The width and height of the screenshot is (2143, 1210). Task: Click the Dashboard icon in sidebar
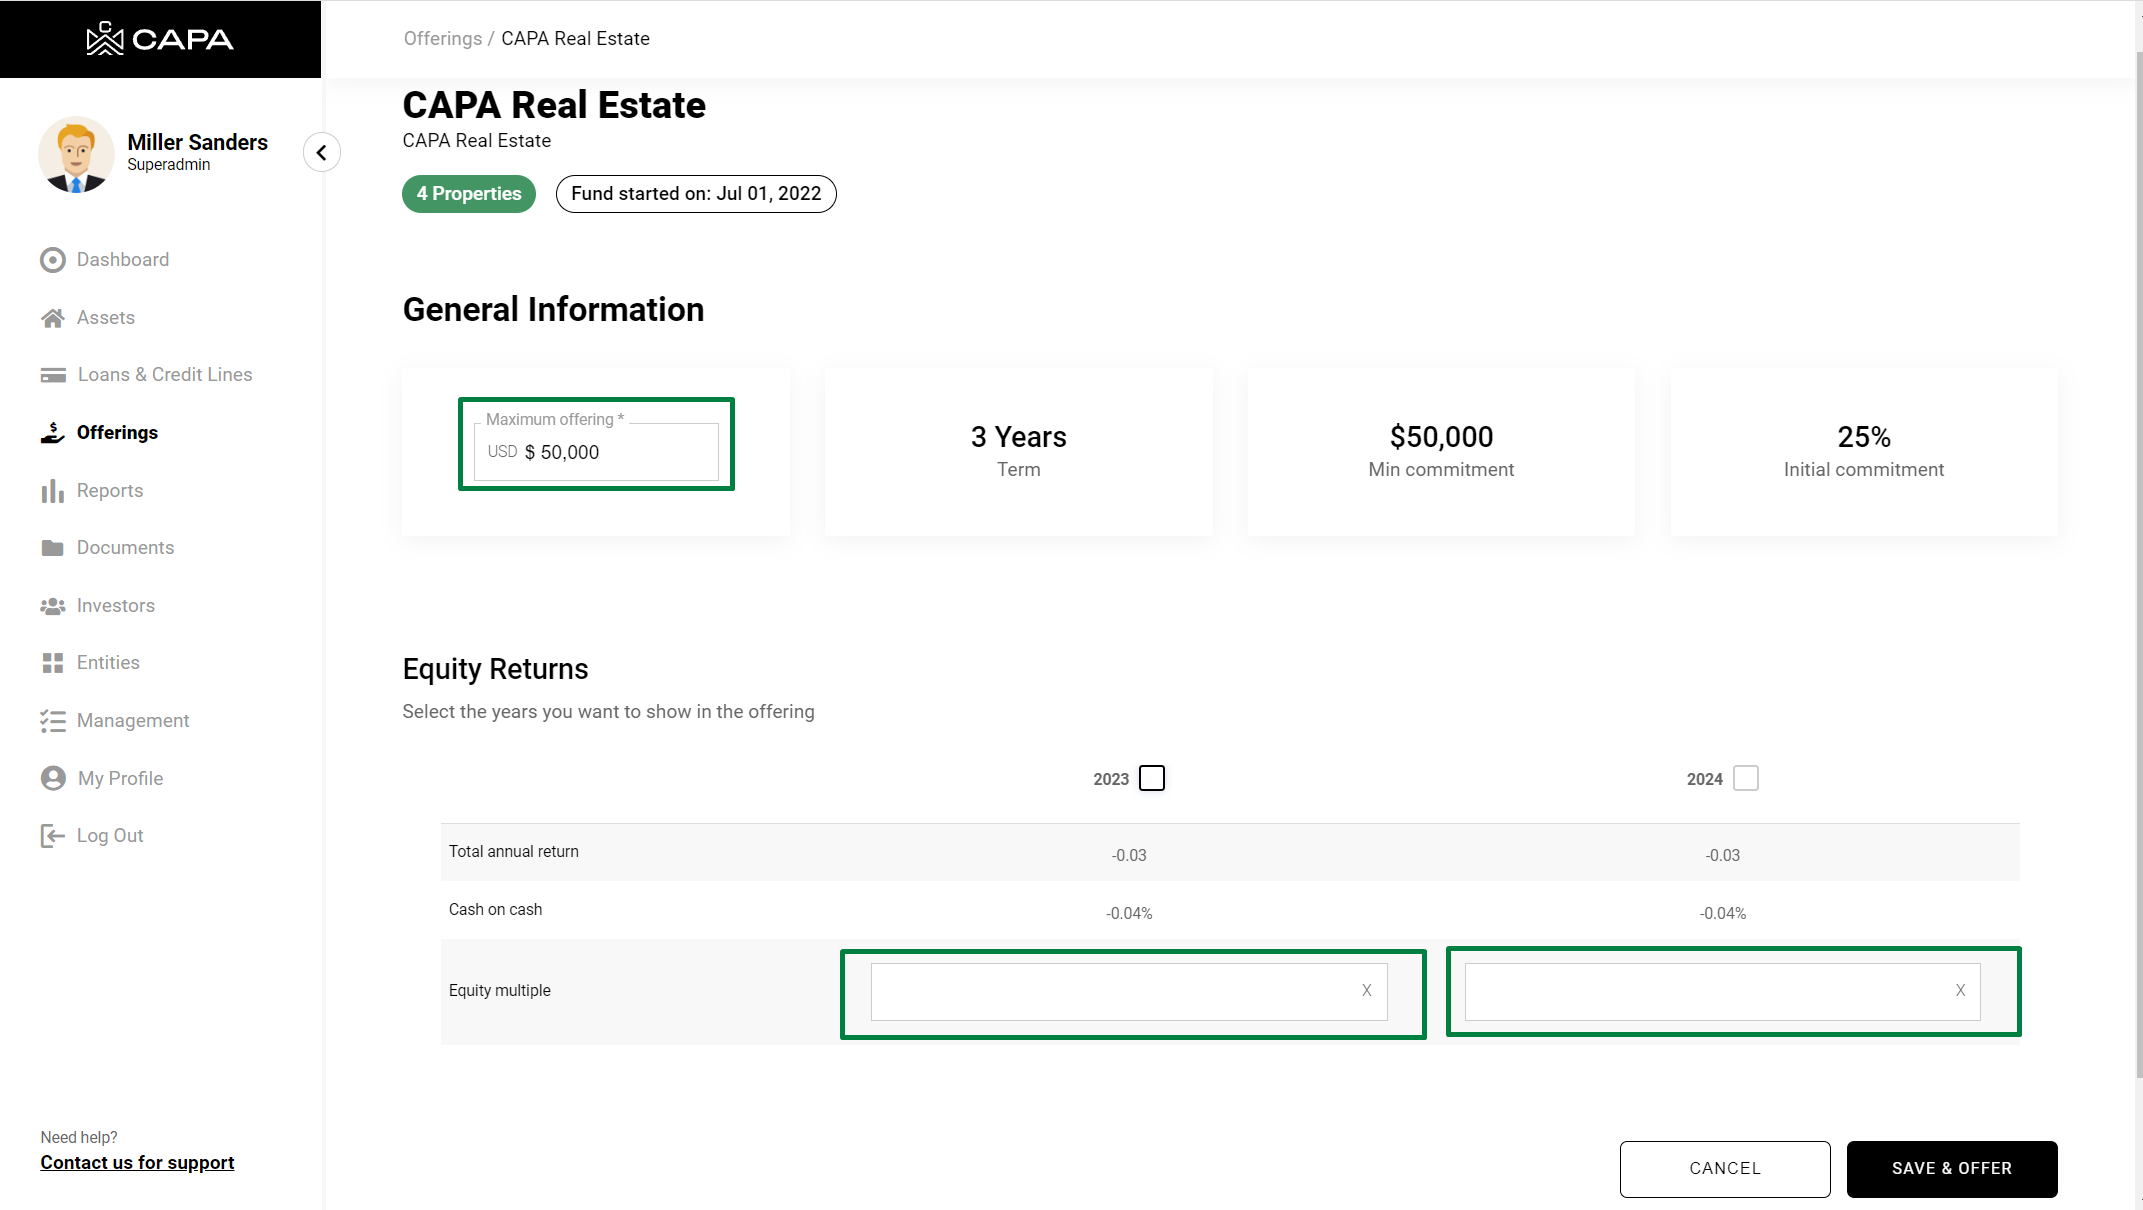[53, 260]
